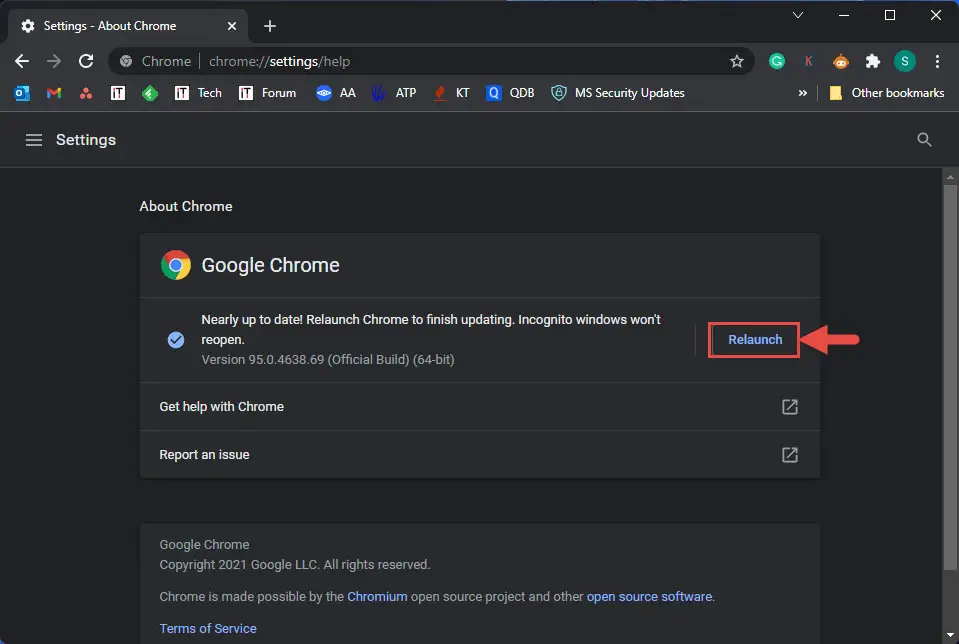Open the green diamond bookmark icon
959x644 pixels.
tap(150, 93)
